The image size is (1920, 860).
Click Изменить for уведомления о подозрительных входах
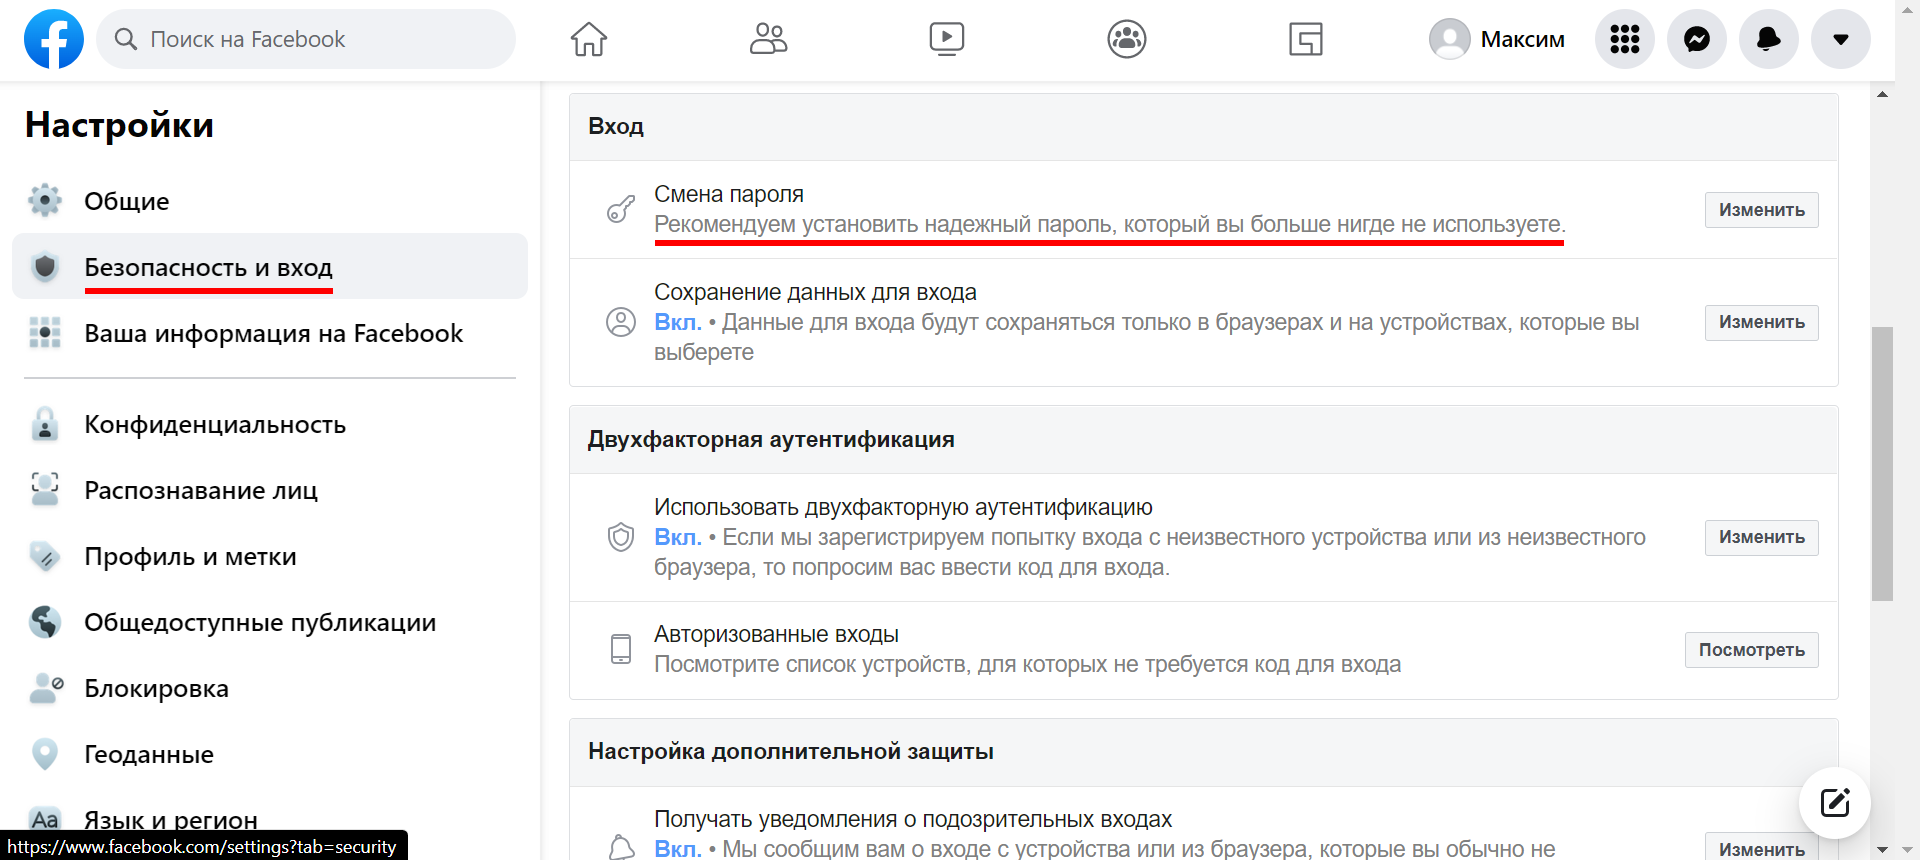pyautogui.click(x=1761, y=847)
